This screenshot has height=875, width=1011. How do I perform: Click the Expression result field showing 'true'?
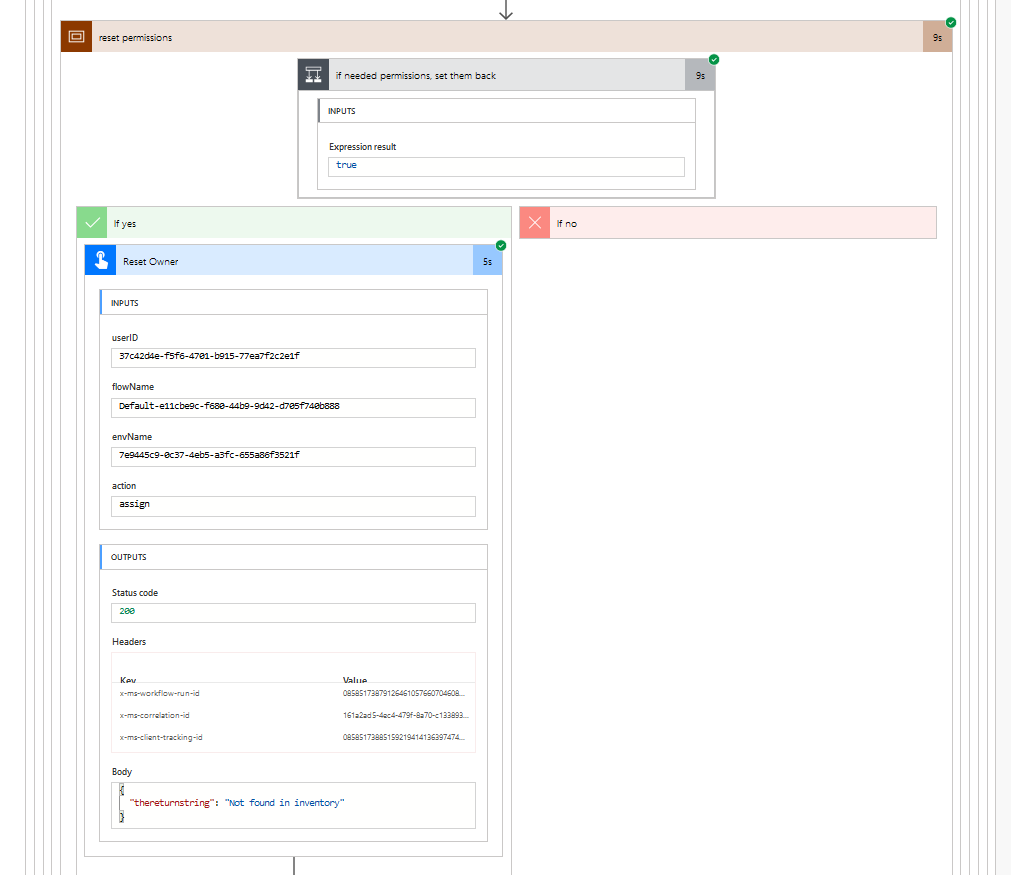click(505, 166)
